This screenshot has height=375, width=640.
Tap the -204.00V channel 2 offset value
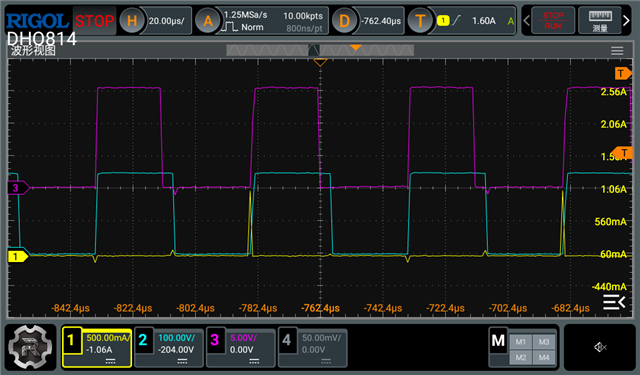[x=176, y=350]
